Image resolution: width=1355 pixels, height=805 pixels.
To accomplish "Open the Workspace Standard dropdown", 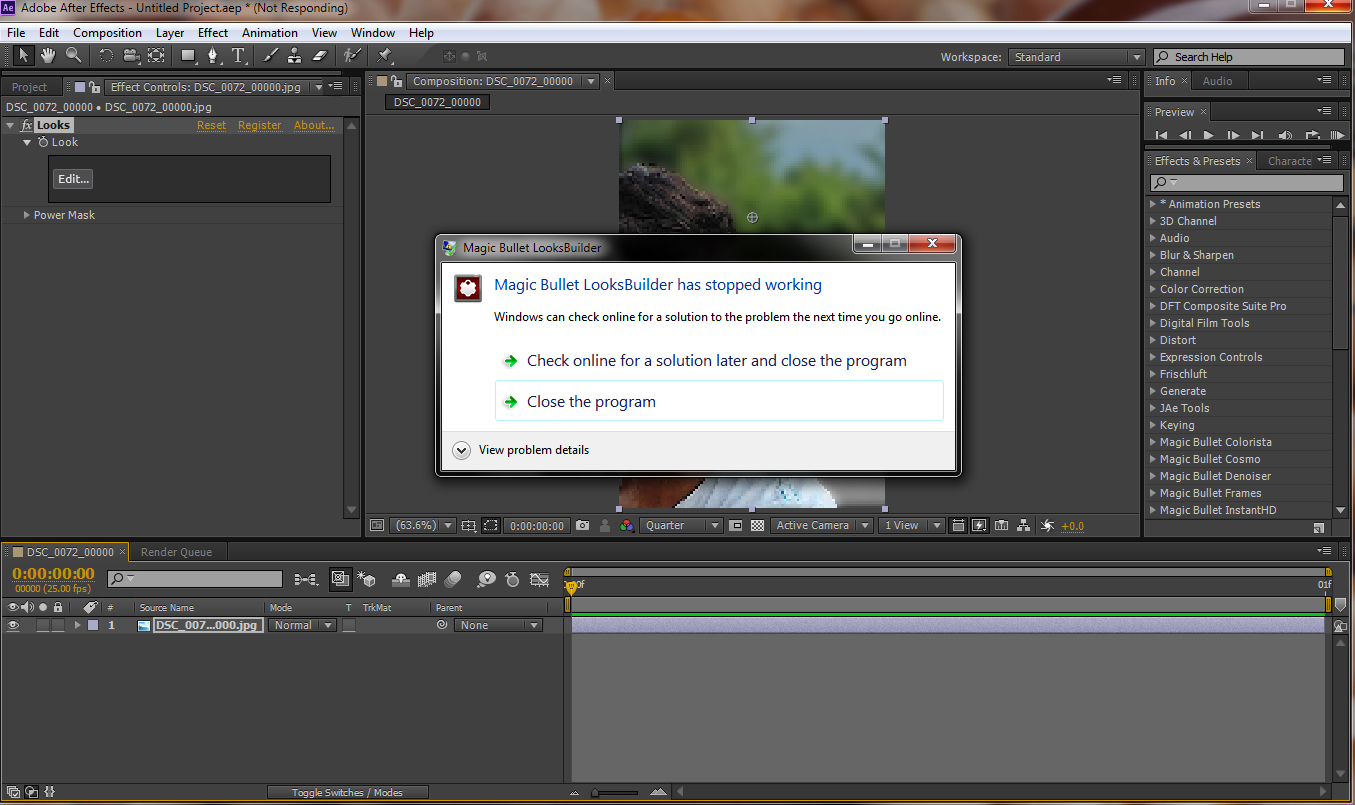I will click(x=1076, y=57).
